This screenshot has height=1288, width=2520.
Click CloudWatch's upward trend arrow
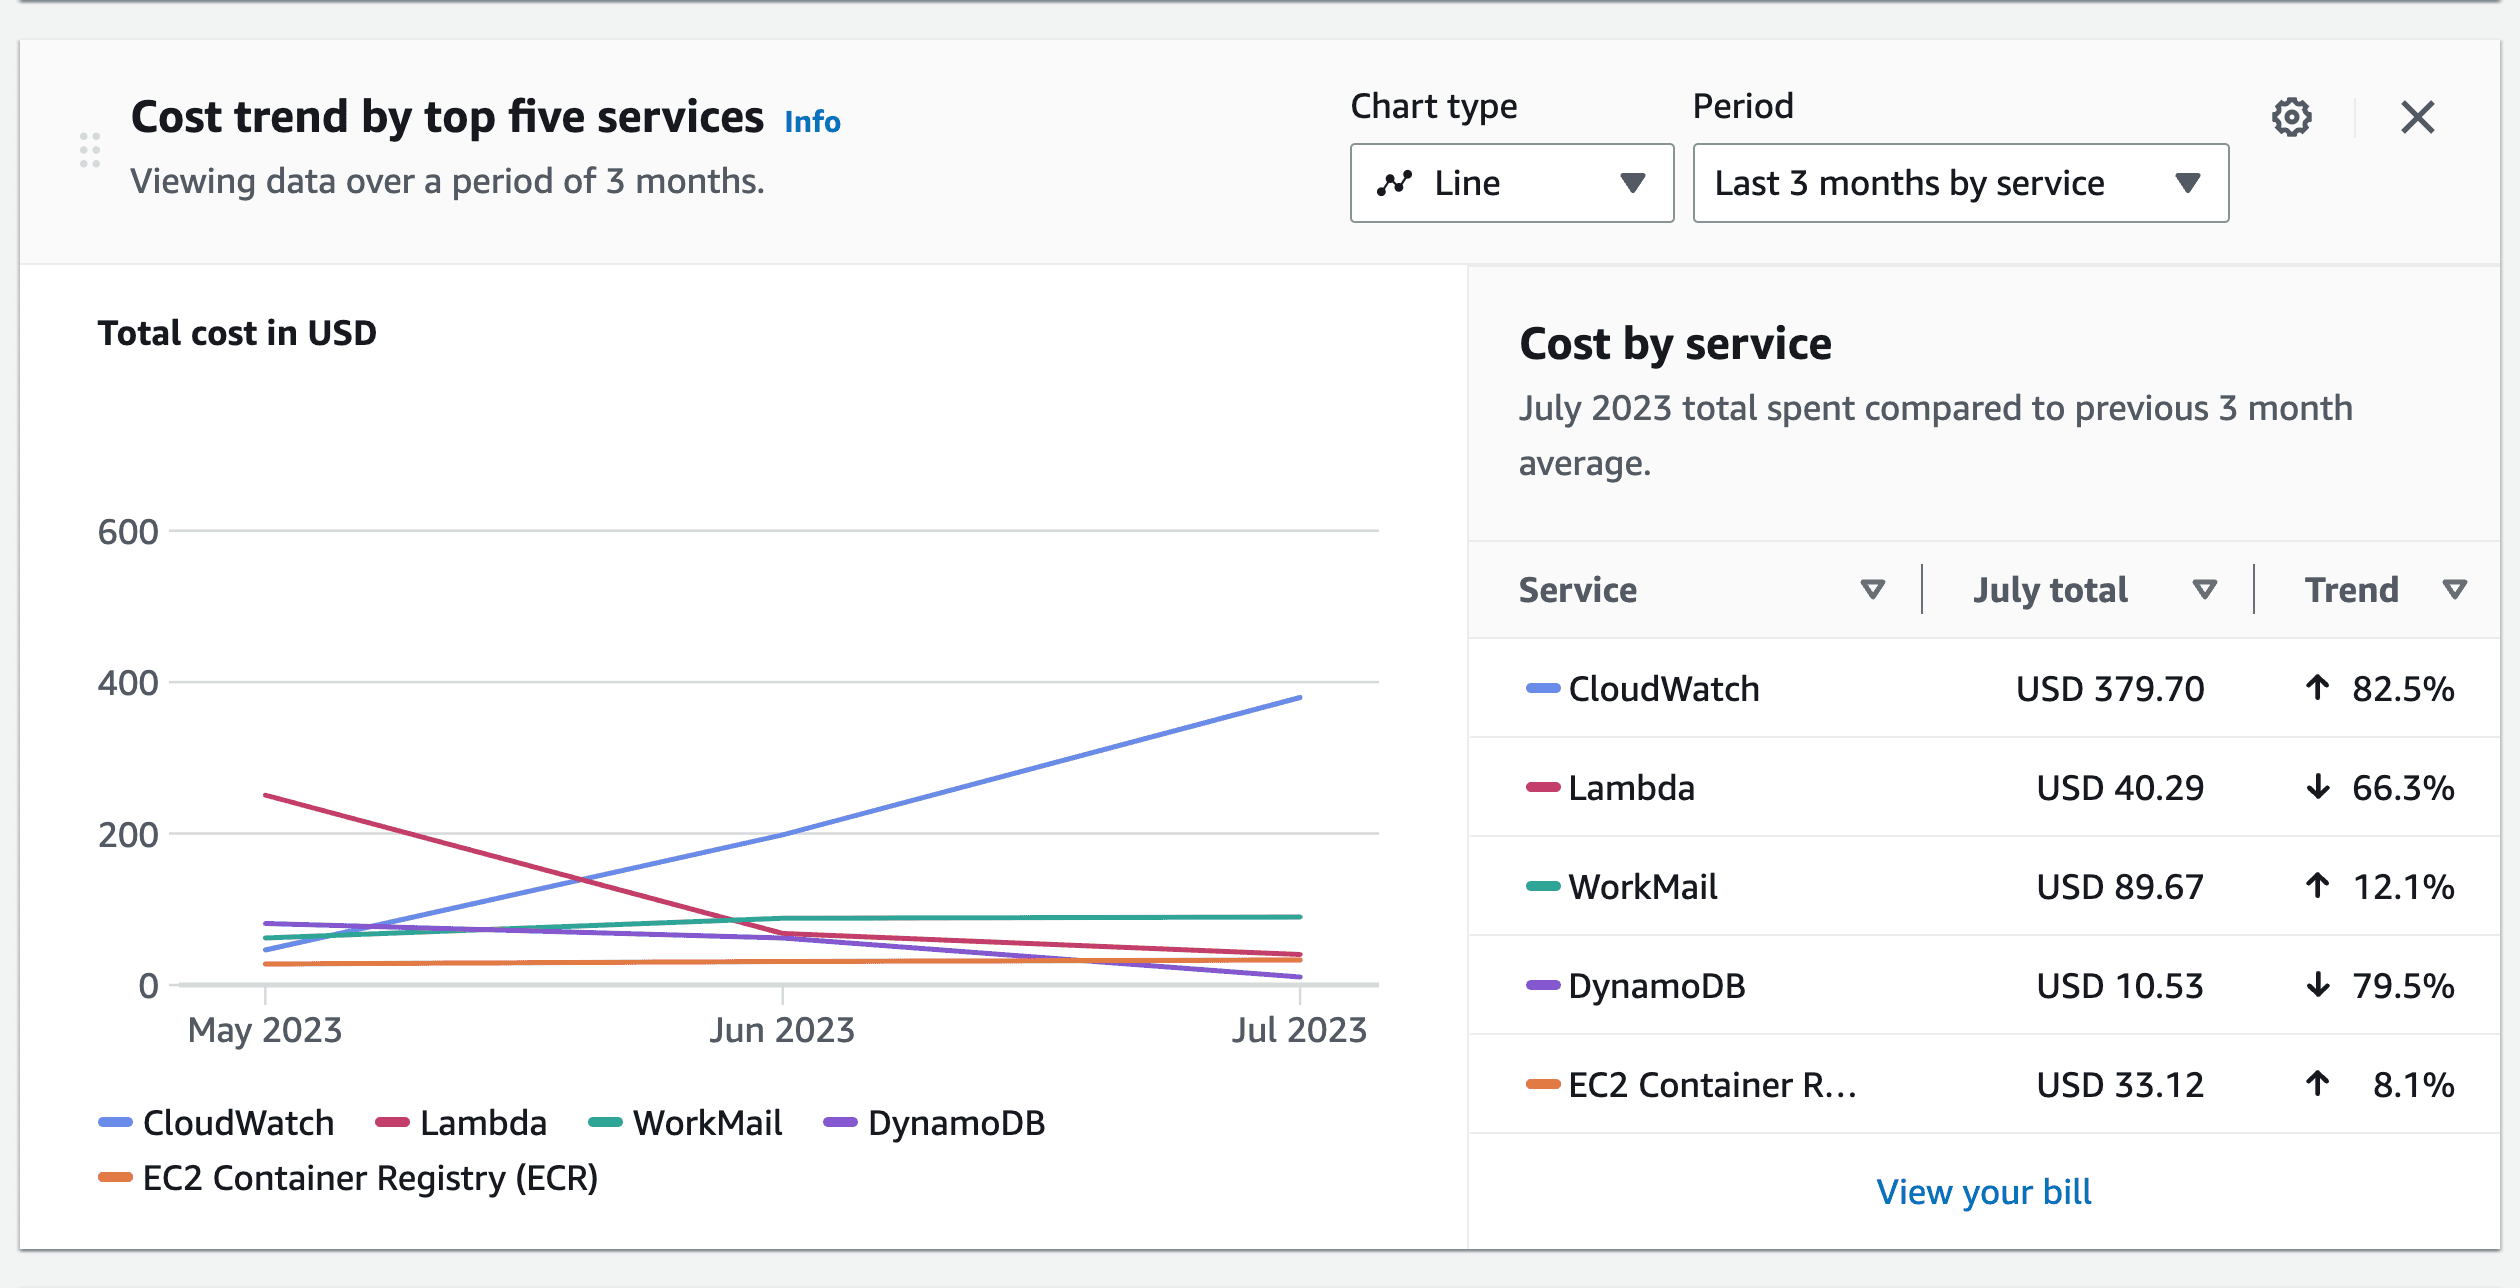pos(2316,688)
